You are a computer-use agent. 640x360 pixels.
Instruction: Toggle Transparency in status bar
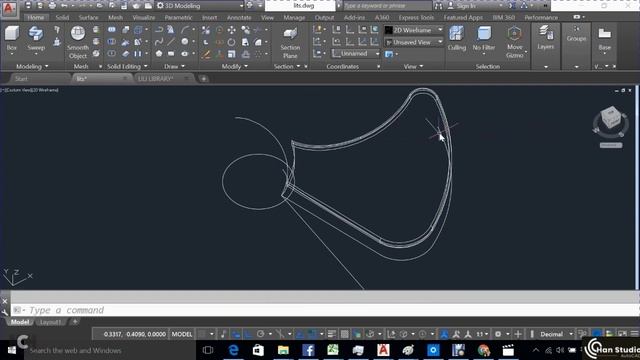344,334
